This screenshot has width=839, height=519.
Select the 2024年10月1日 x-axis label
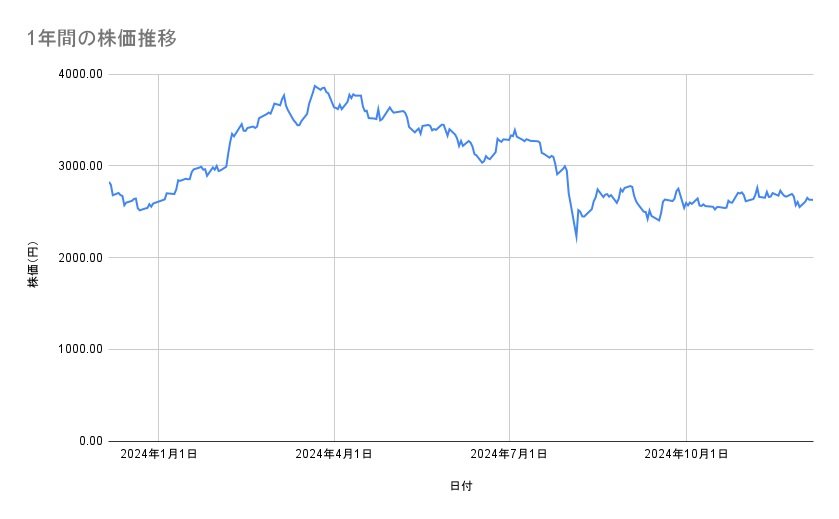coord(685,454)
